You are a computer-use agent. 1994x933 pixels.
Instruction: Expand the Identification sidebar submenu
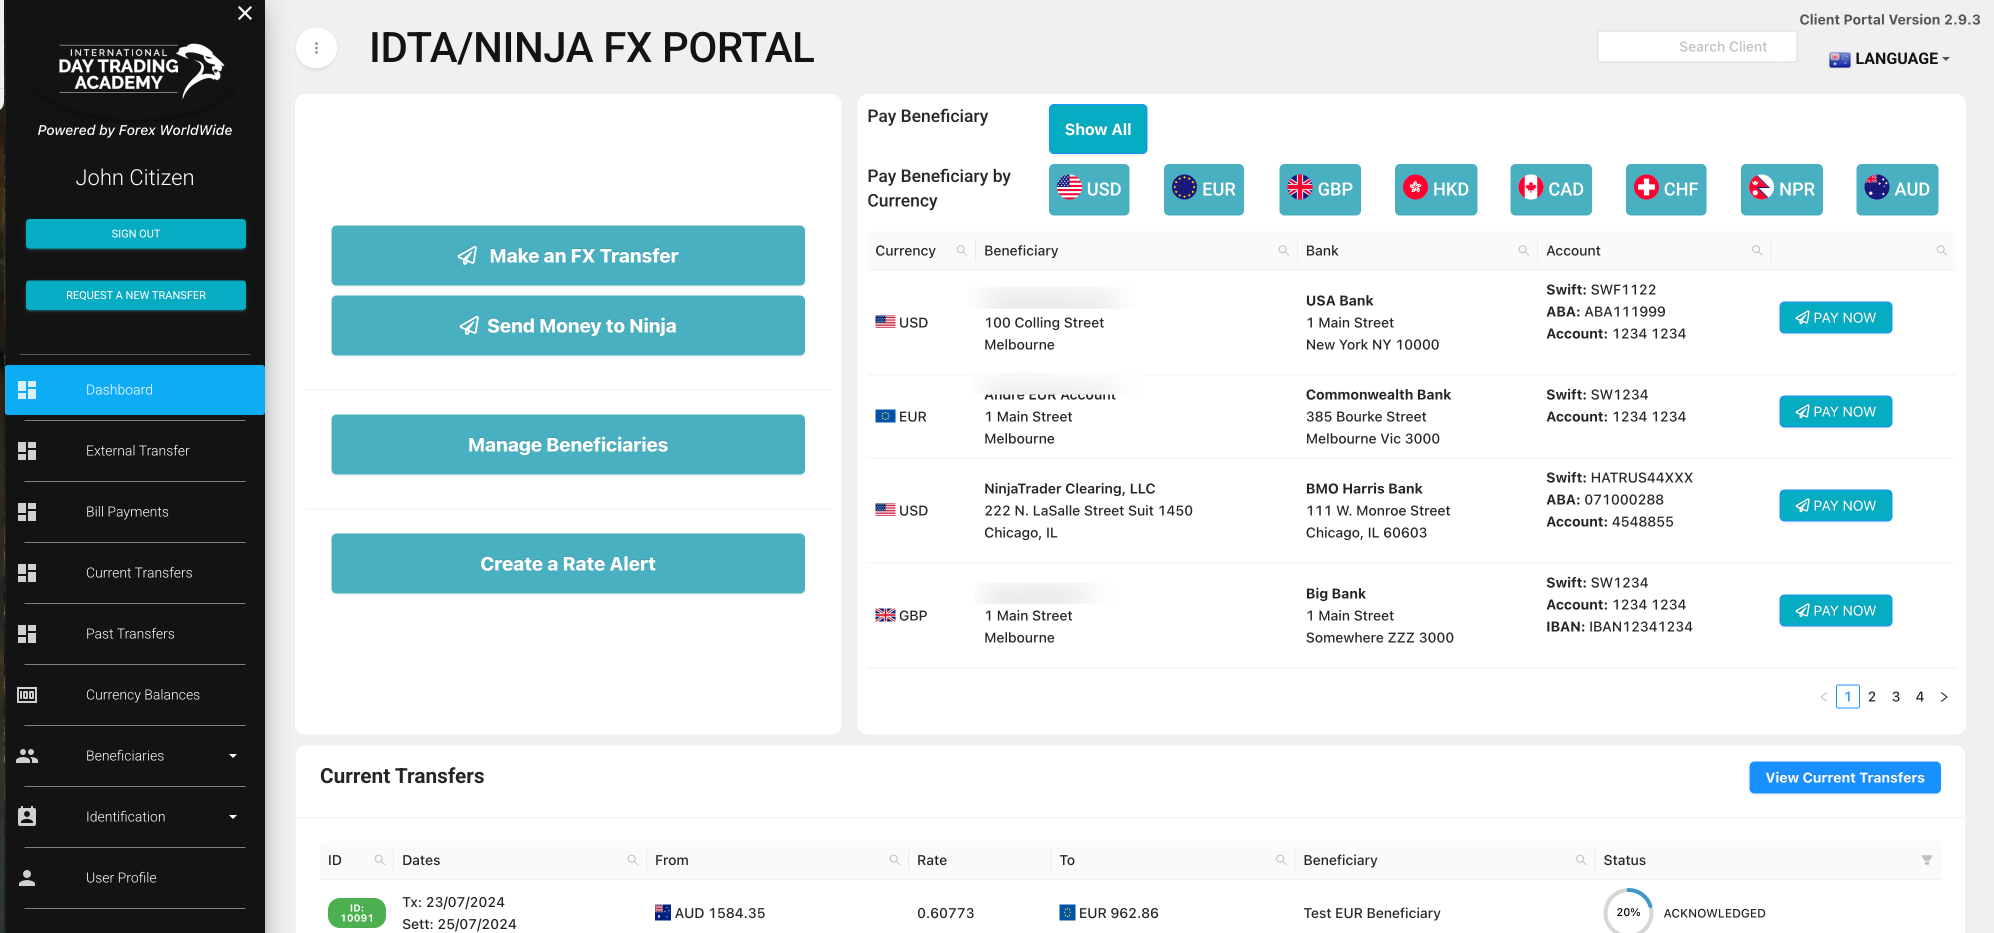(x=233, y=817)
